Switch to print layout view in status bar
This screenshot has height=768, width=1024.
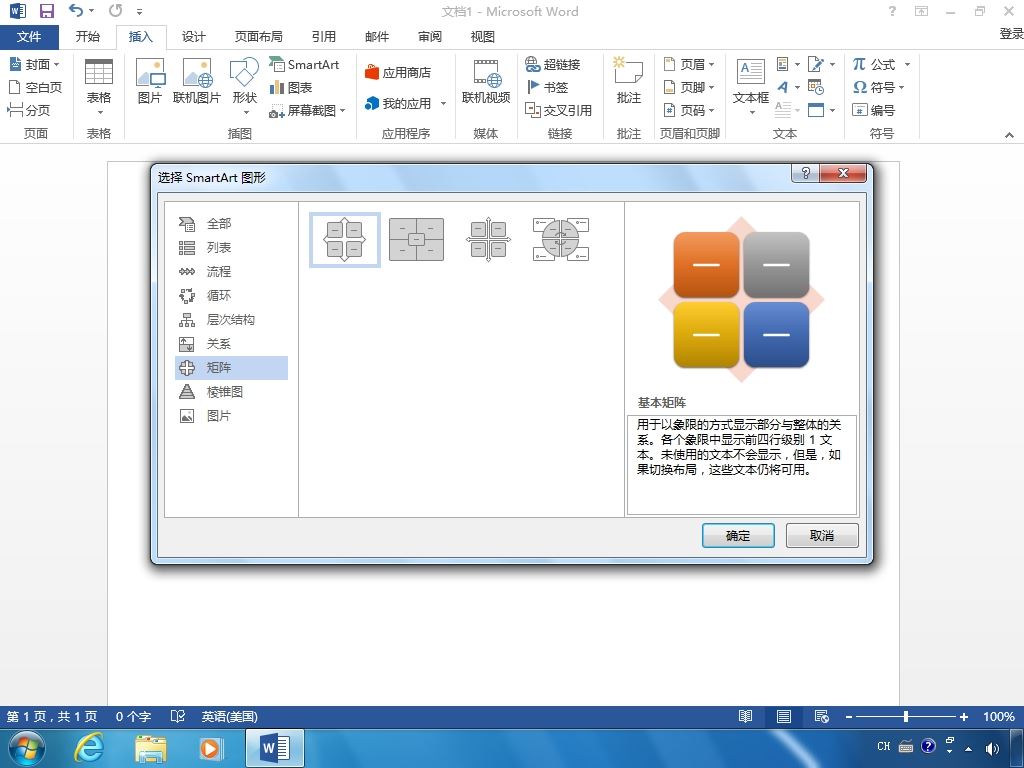[x=784, y=716]
